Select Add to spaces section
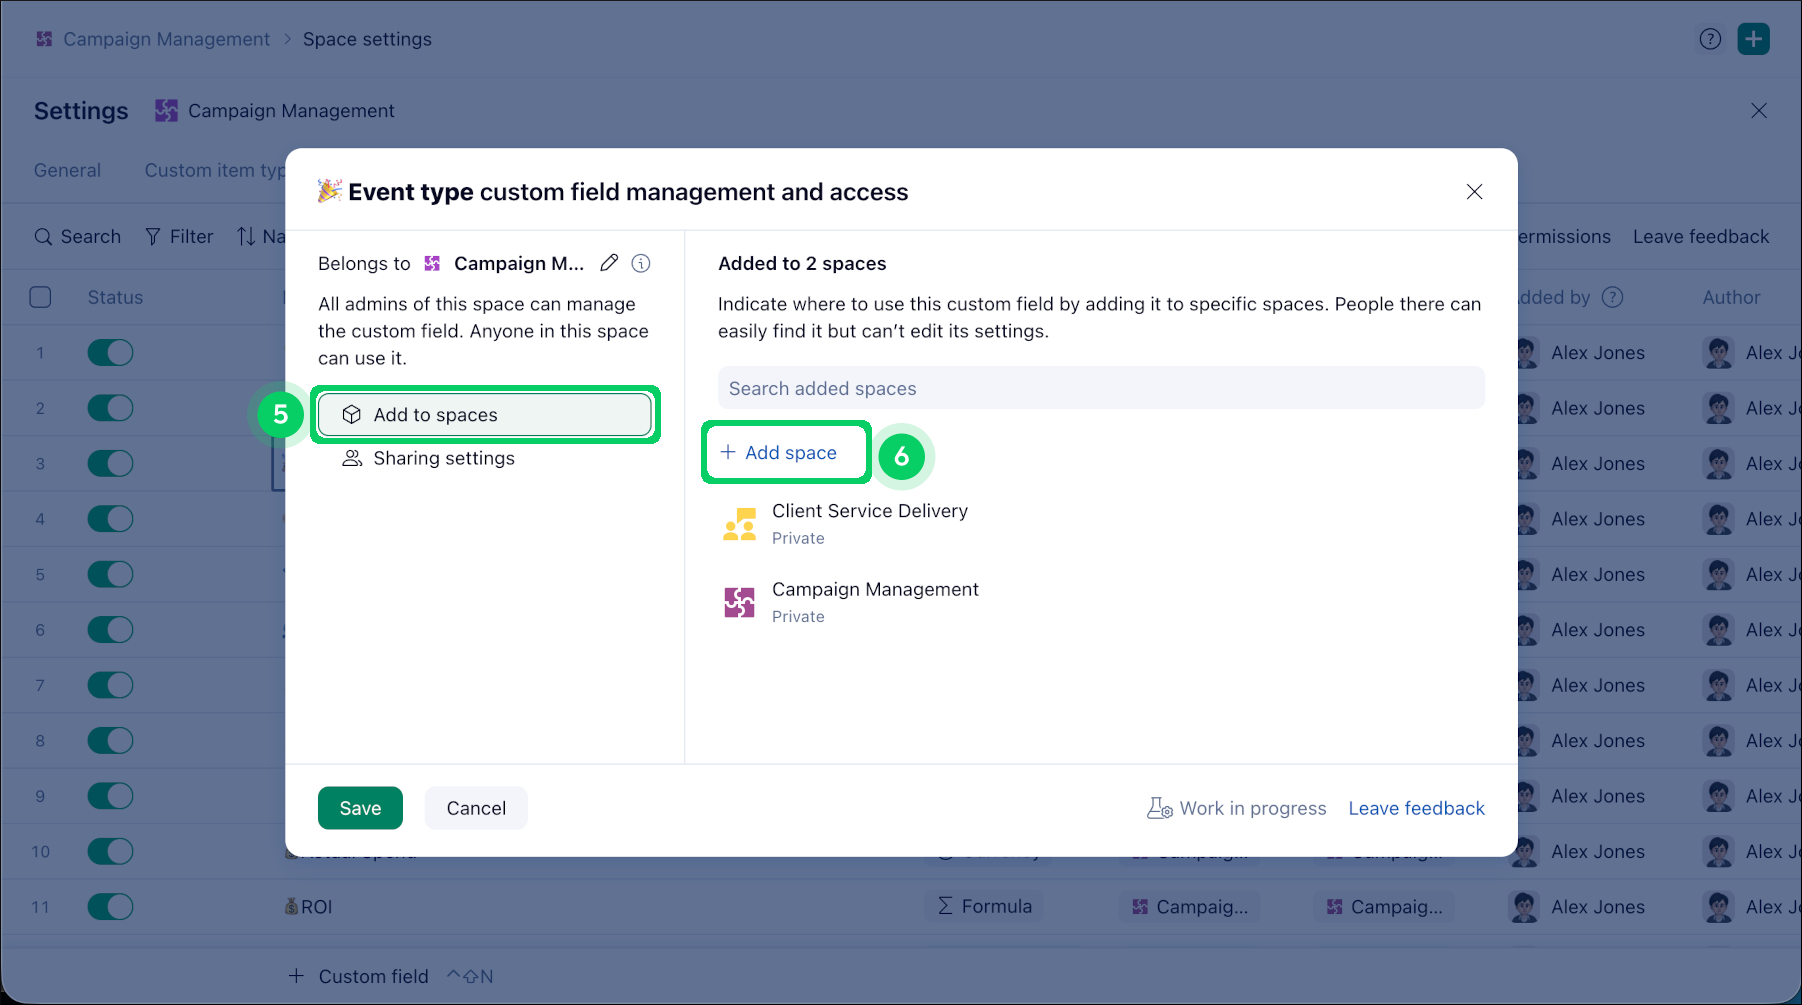The image size is (1802, 1005). click(485, 415)
